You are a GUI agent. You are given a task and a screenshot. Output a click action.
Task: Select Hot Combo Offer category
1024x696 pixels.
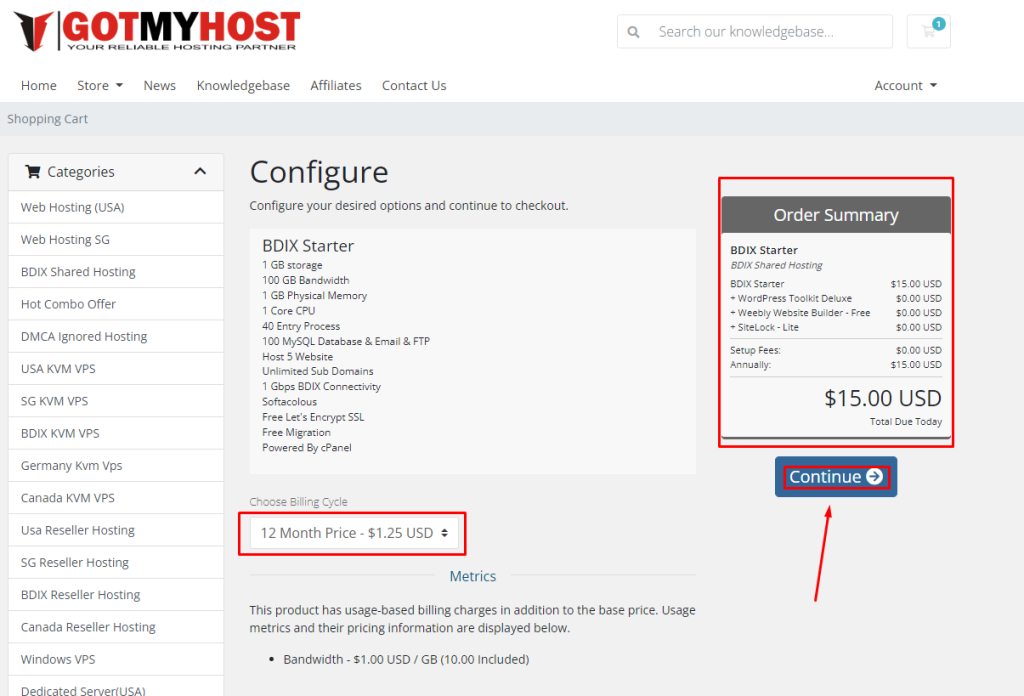(x=68, y=304)
